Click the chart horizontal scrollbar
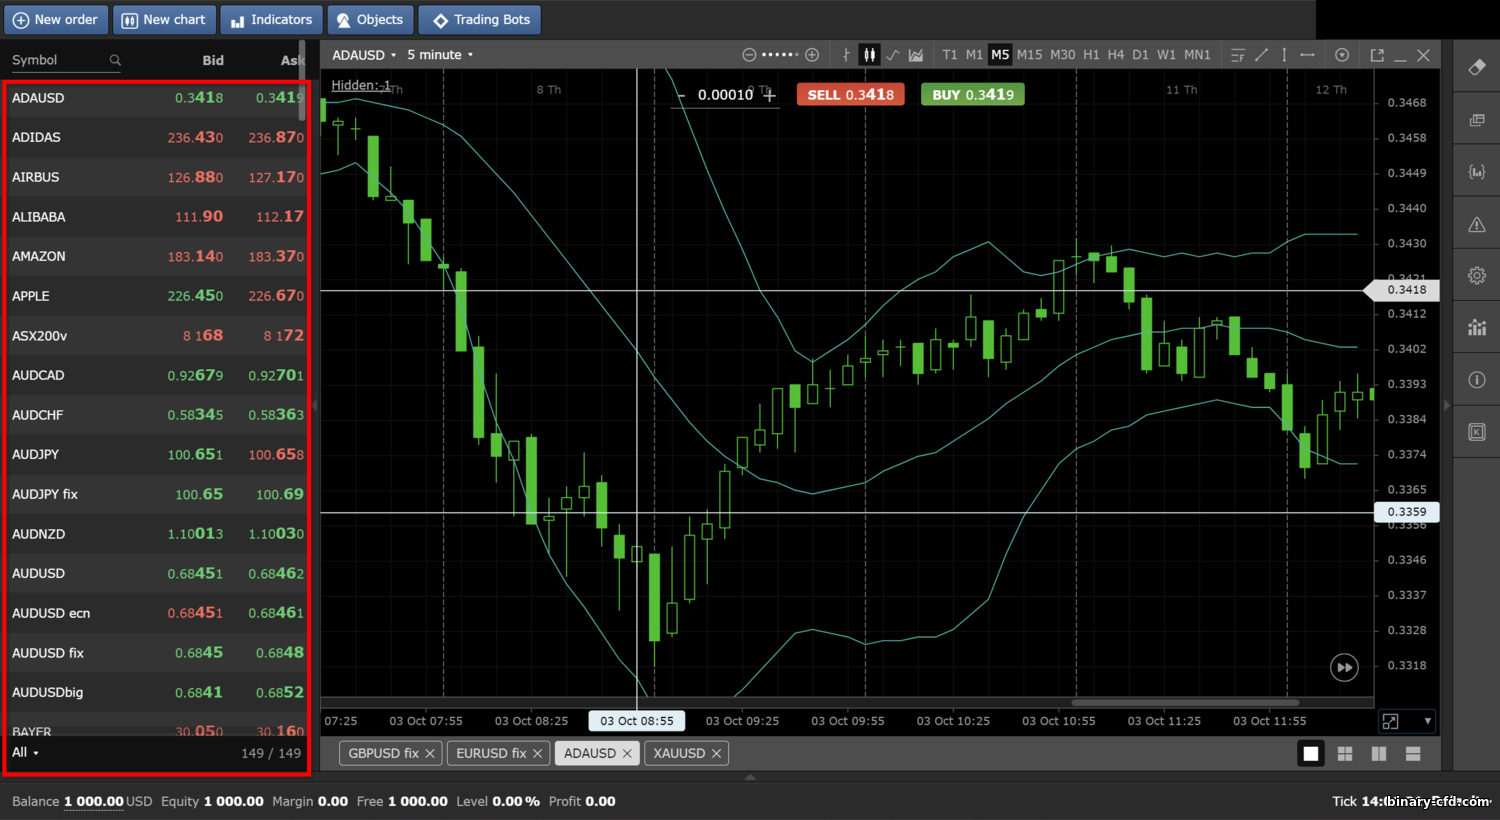 (x=1185, y=702)
